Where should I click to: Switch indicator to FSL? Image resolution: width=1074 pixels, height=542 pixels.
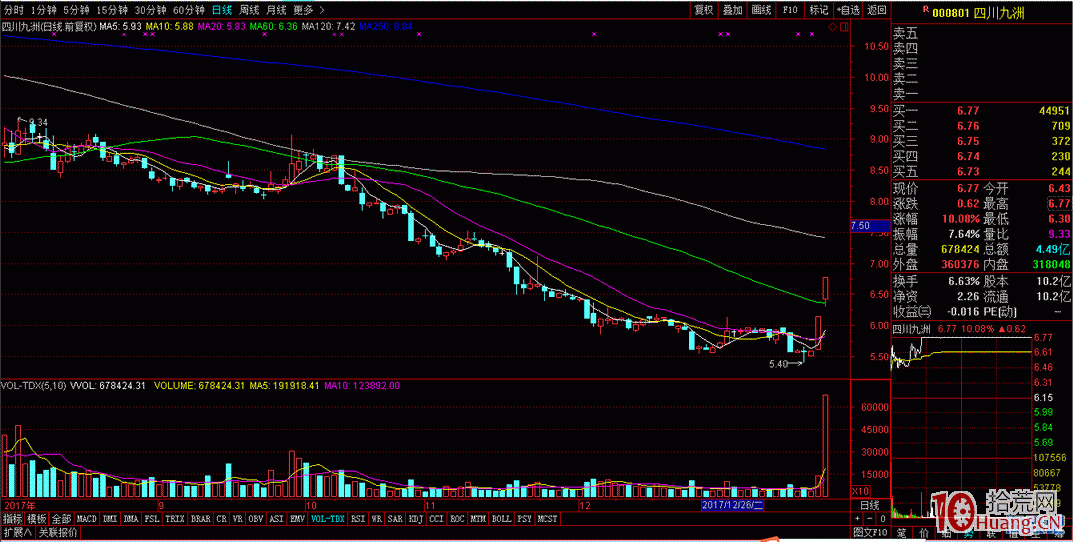click(152, 519)
